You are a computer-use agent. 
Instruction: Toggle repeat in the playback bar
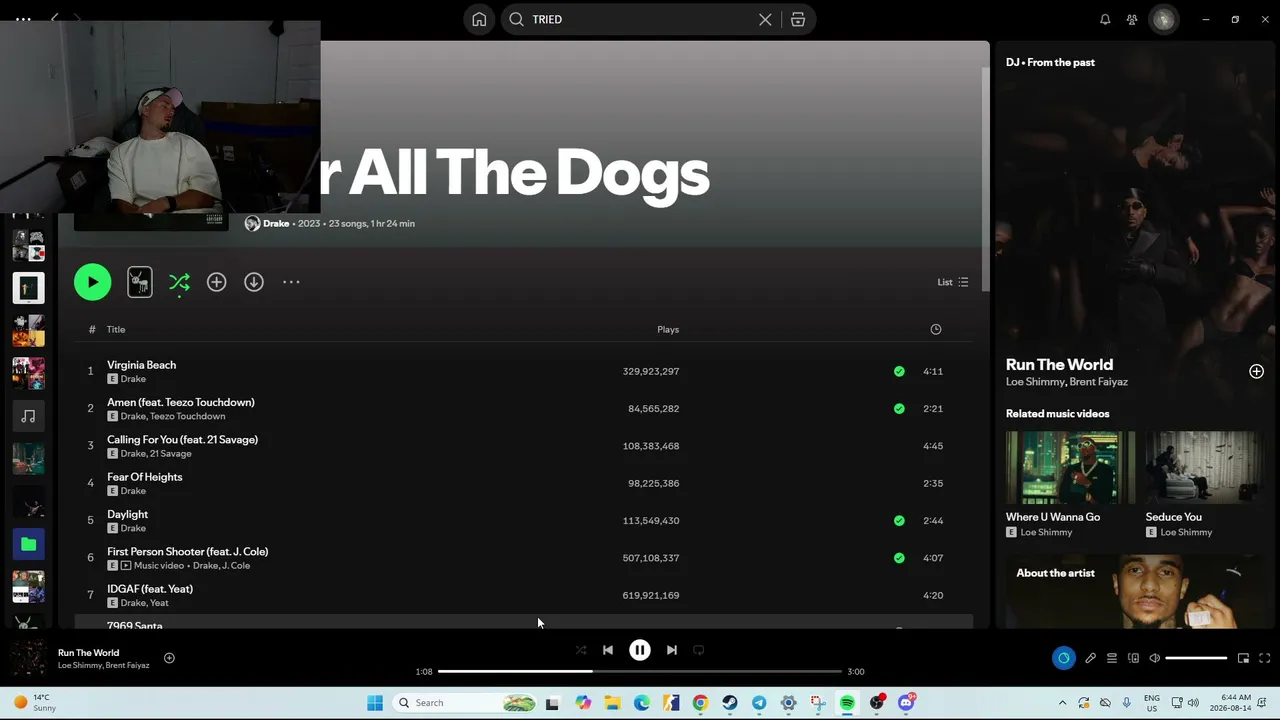click(699, 650)
